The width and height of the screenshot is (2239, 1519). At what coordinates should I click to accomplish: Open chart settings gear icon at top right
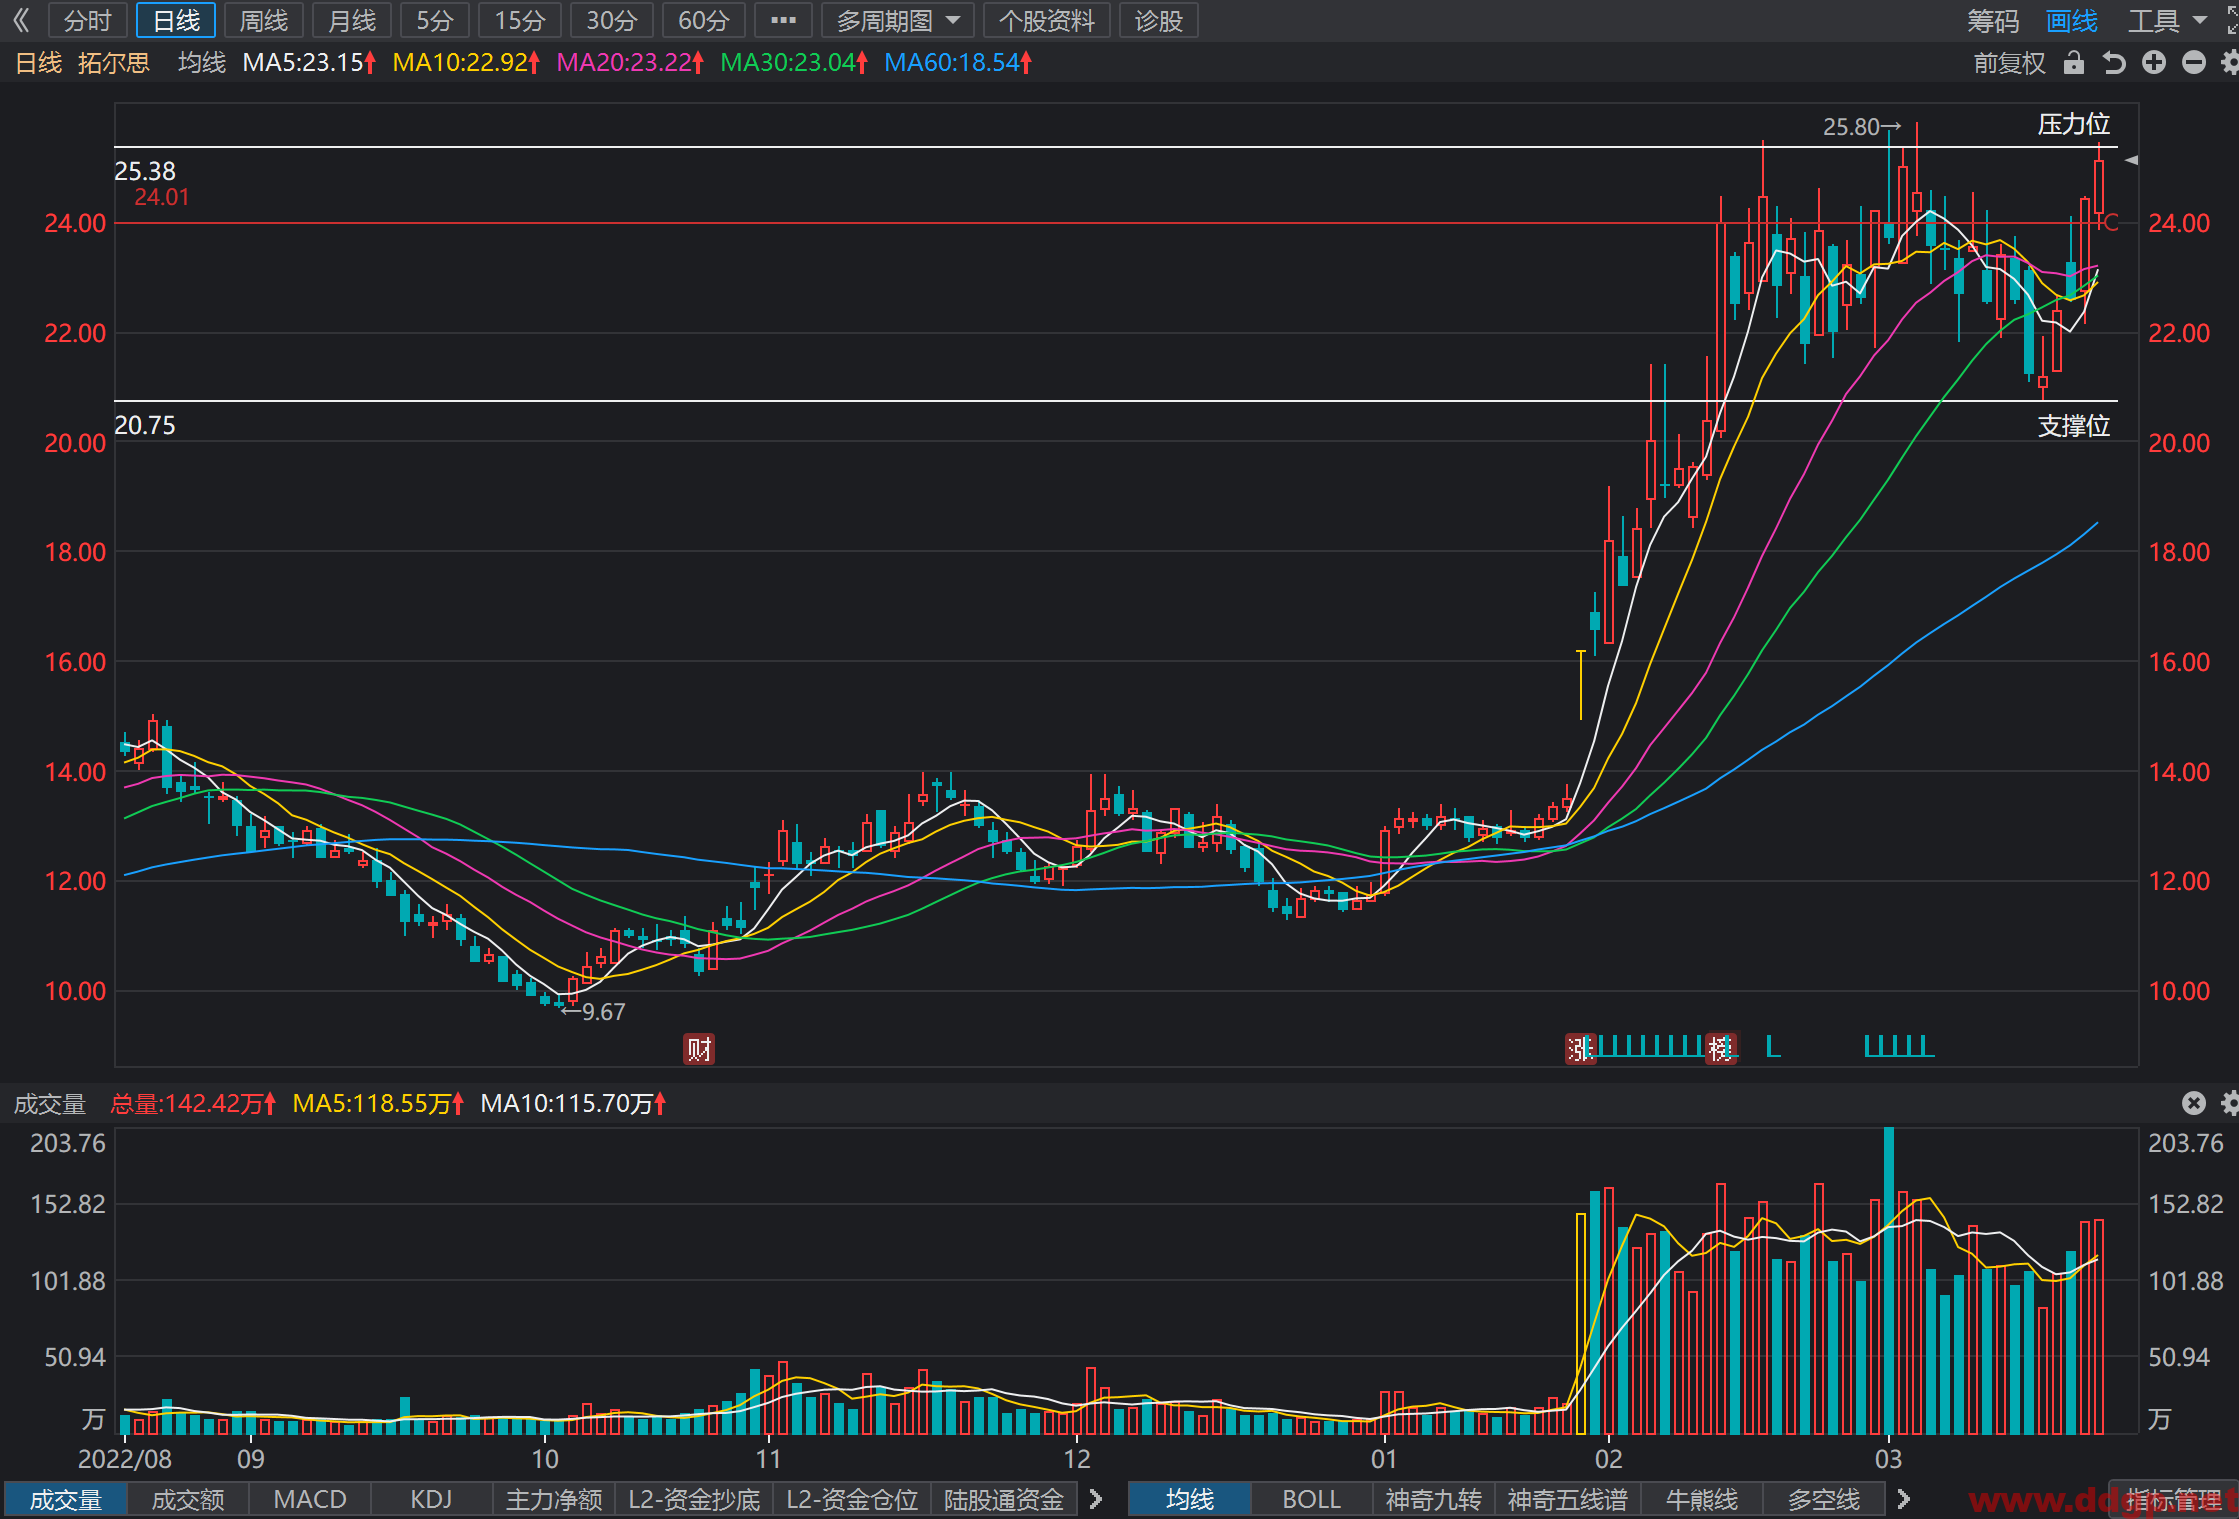coord(2230,63)
